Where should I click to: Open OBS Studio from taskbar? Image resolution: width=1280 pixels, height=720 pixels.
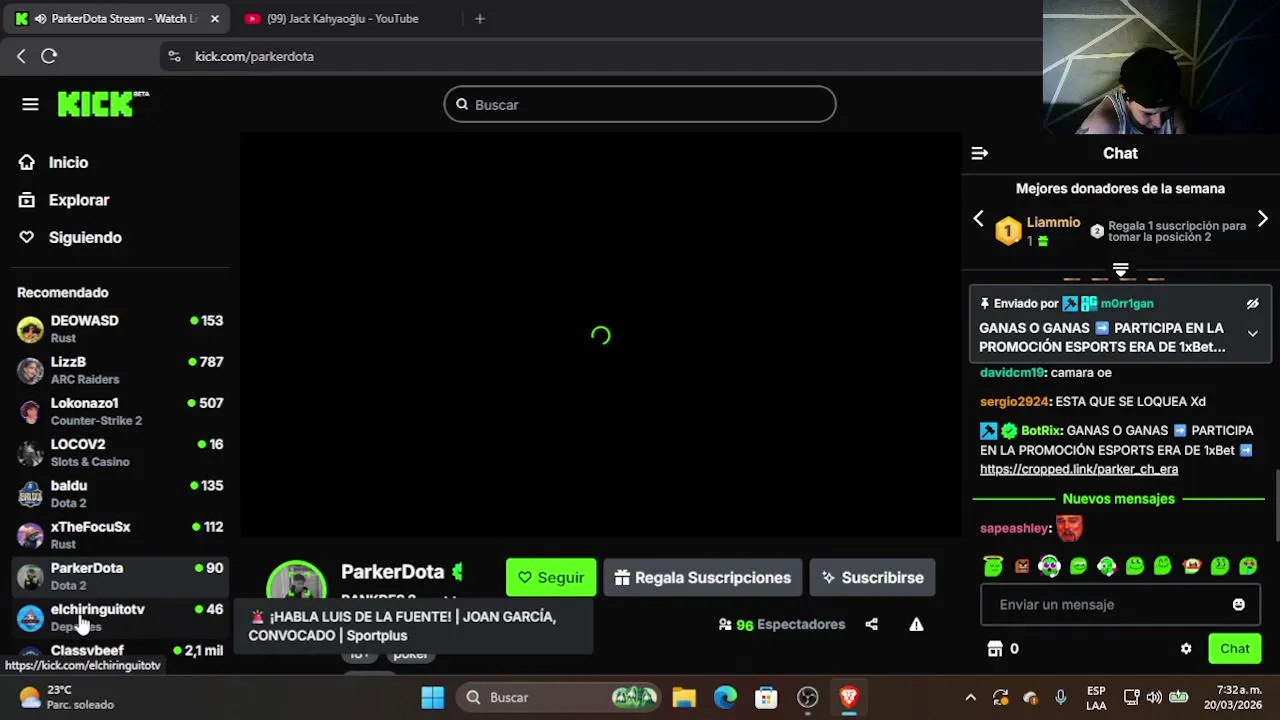point(808,697)
